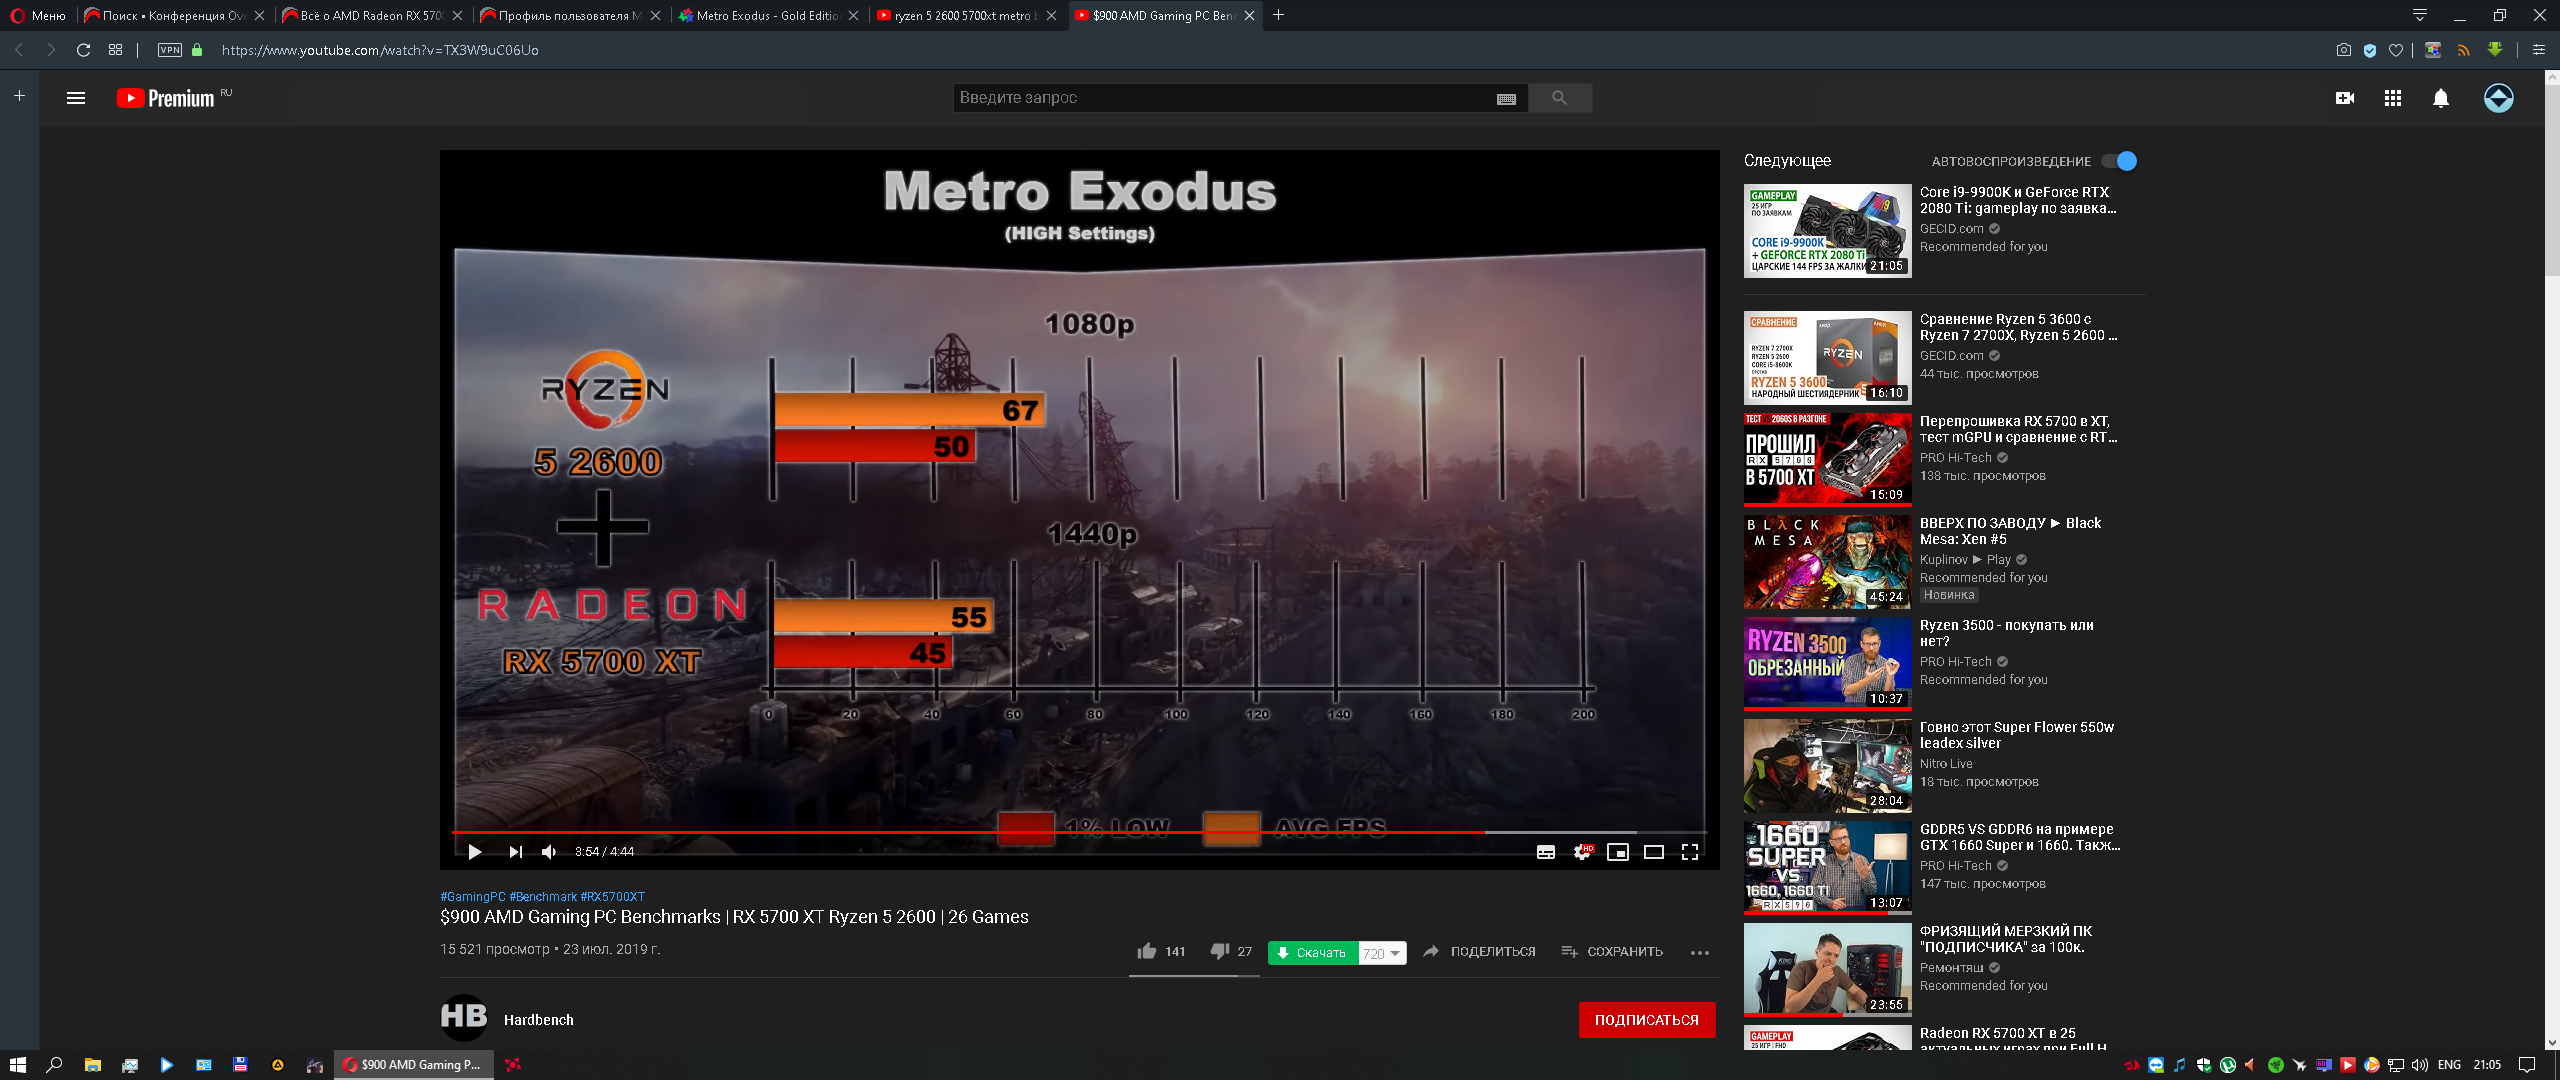
Task: Open video settings gear
Action: click(x=1582, y=852)
